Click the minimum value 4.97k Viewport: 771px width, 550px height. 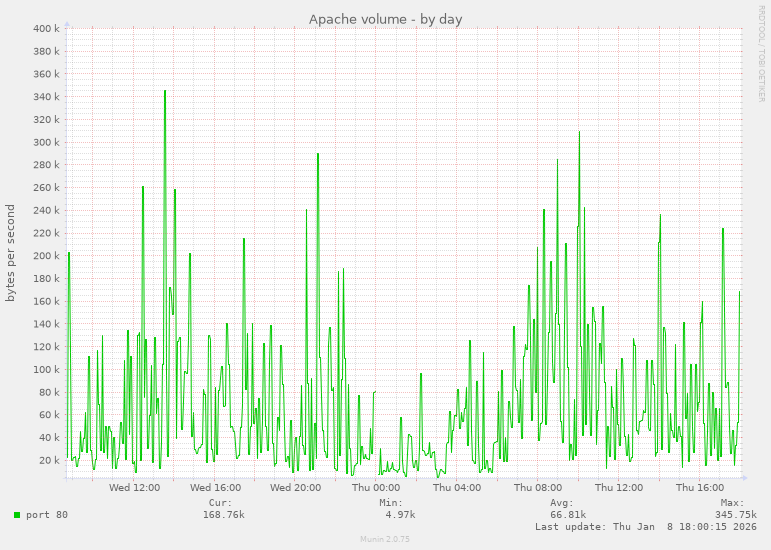(400, 515)
